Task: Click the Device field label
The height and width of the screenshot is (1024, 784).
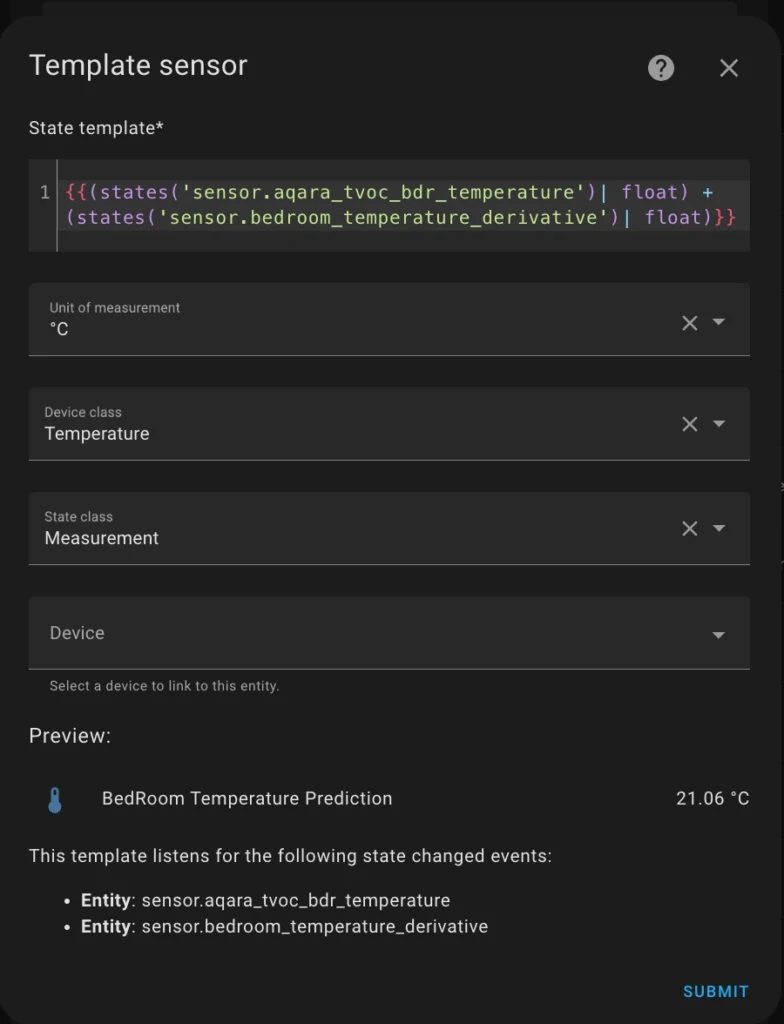Action: click(x=77, y=633)
